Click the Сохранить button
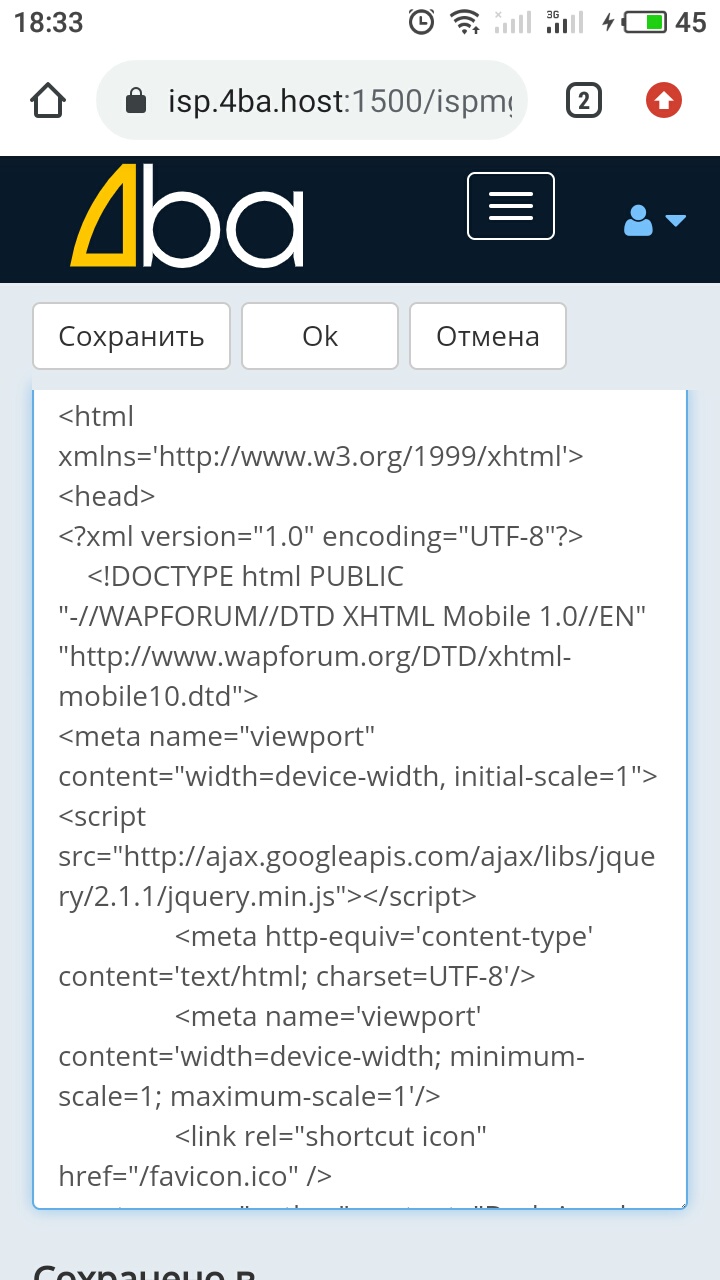The height and width of the screenshot is (1280, 720). (131, 337)
